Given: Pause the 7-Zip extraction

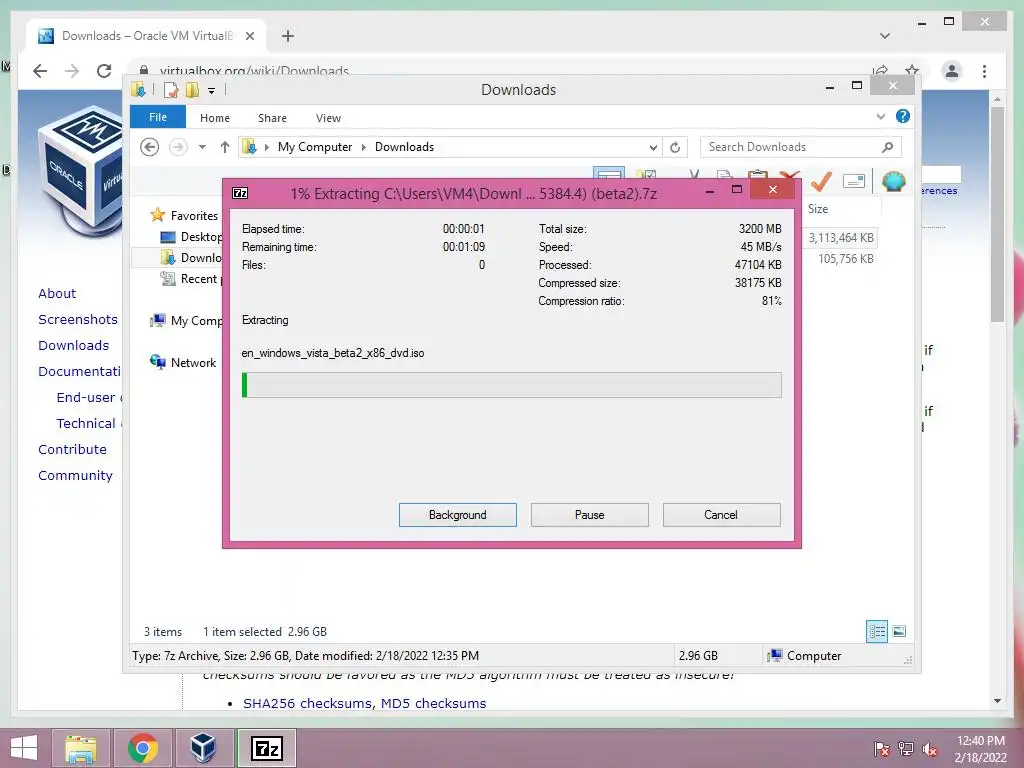Looking at the screenshot, I should click(x=589, y=515).
